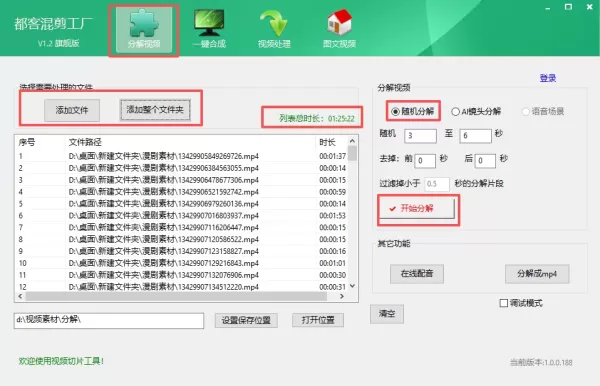This screenshot has width=600, height=386.
Task: Click the file list scroll down arrow
Action: point(352,286)
